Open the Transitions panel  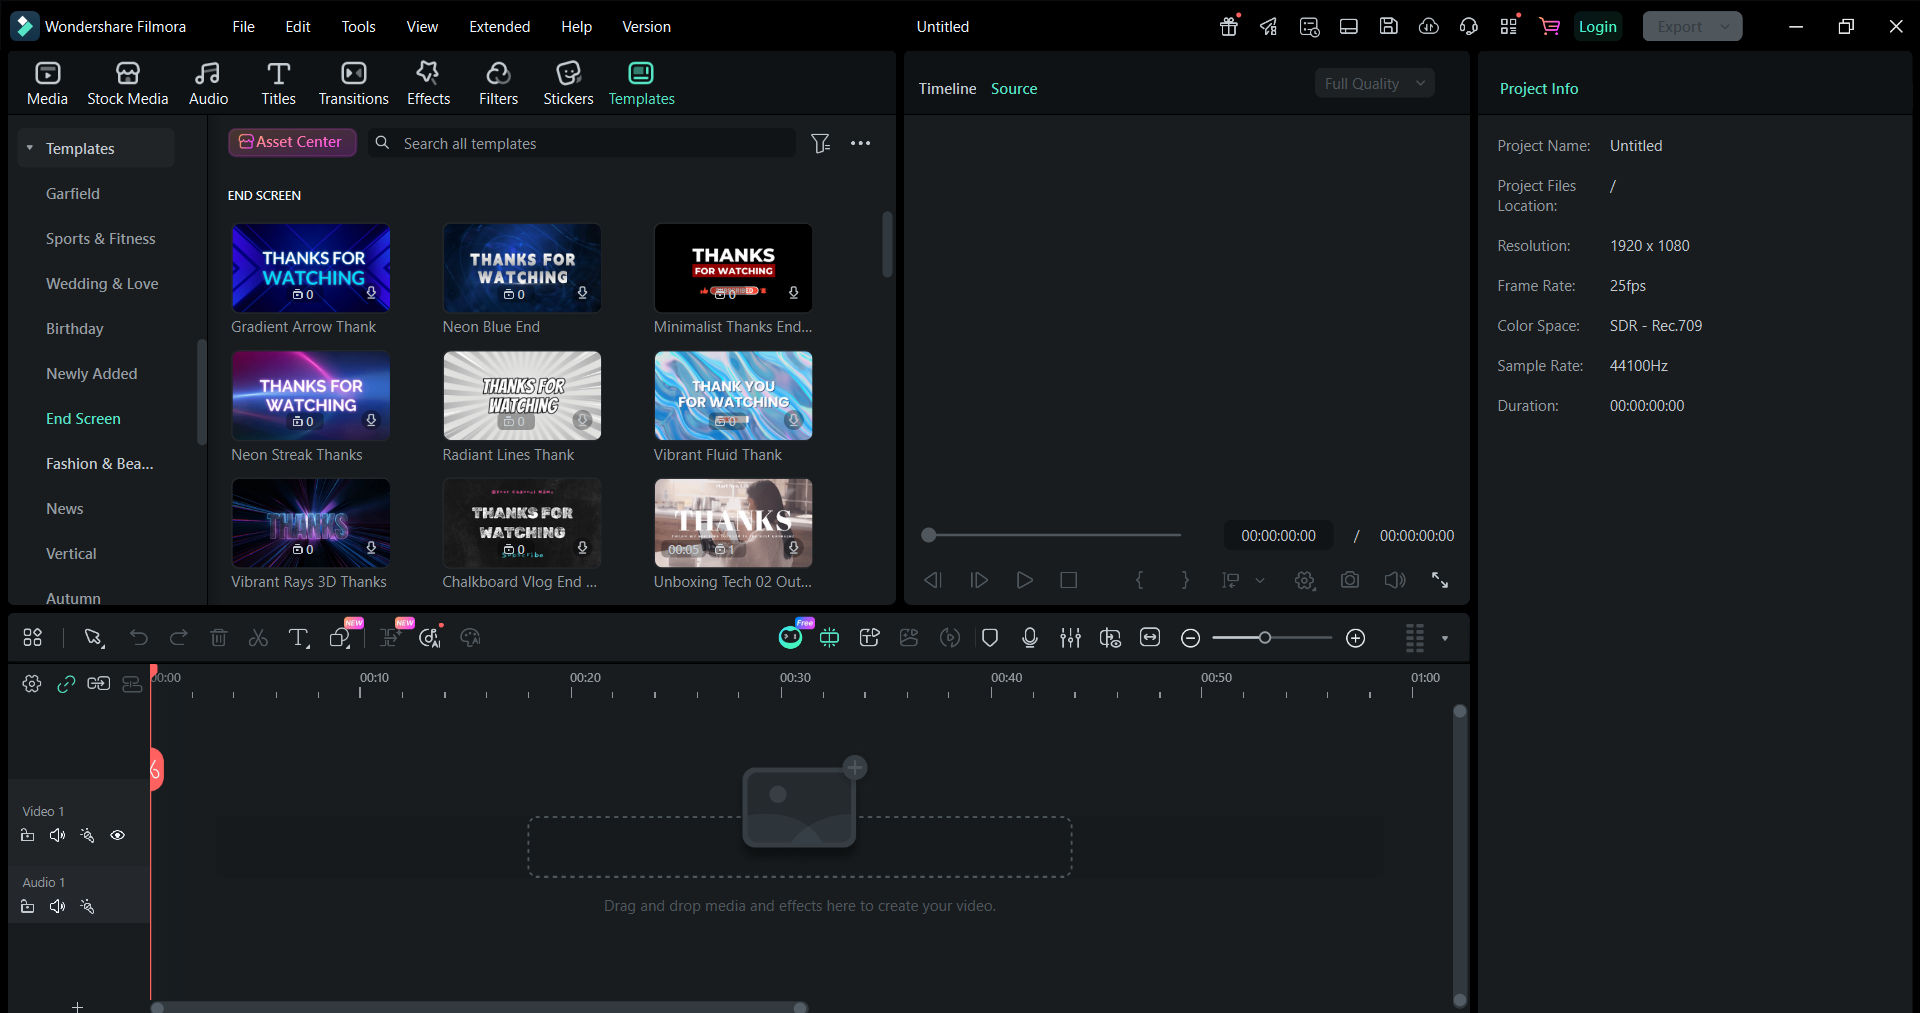353,83
